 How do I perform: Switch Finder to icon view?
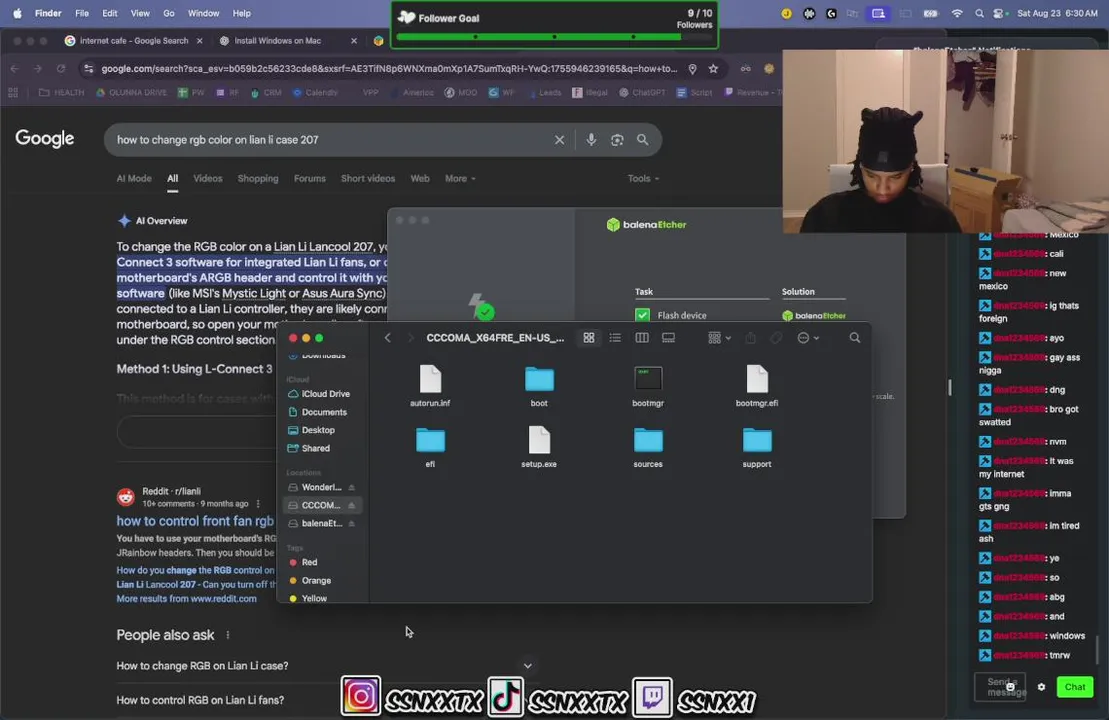[x=588, y=338]
